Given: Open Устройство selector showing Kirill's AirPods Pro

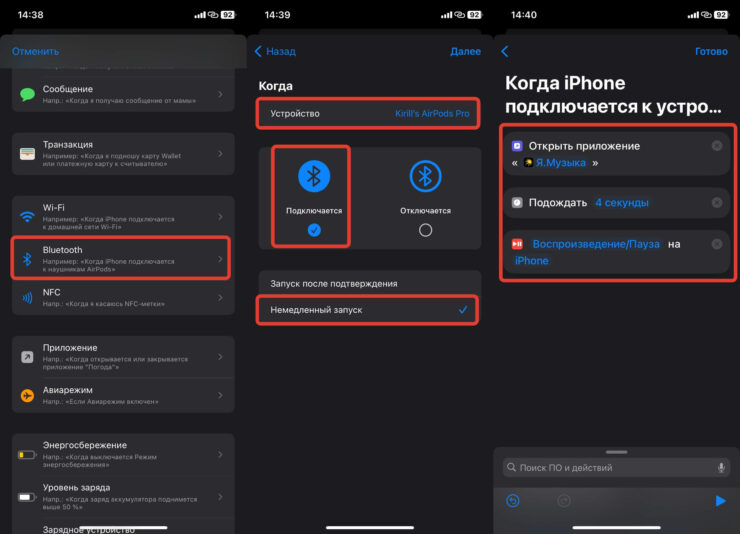Looking at the screenshot, I should tap(368, 113).
